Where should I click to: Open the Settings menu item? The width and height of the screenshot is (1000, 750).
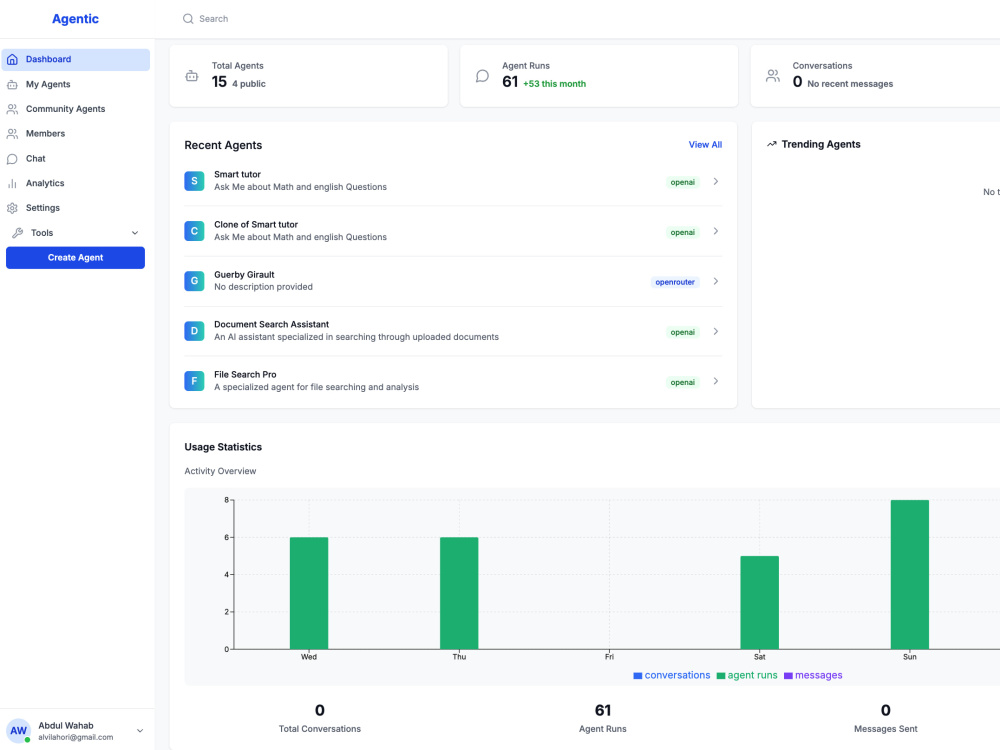(x=76, y=208)
